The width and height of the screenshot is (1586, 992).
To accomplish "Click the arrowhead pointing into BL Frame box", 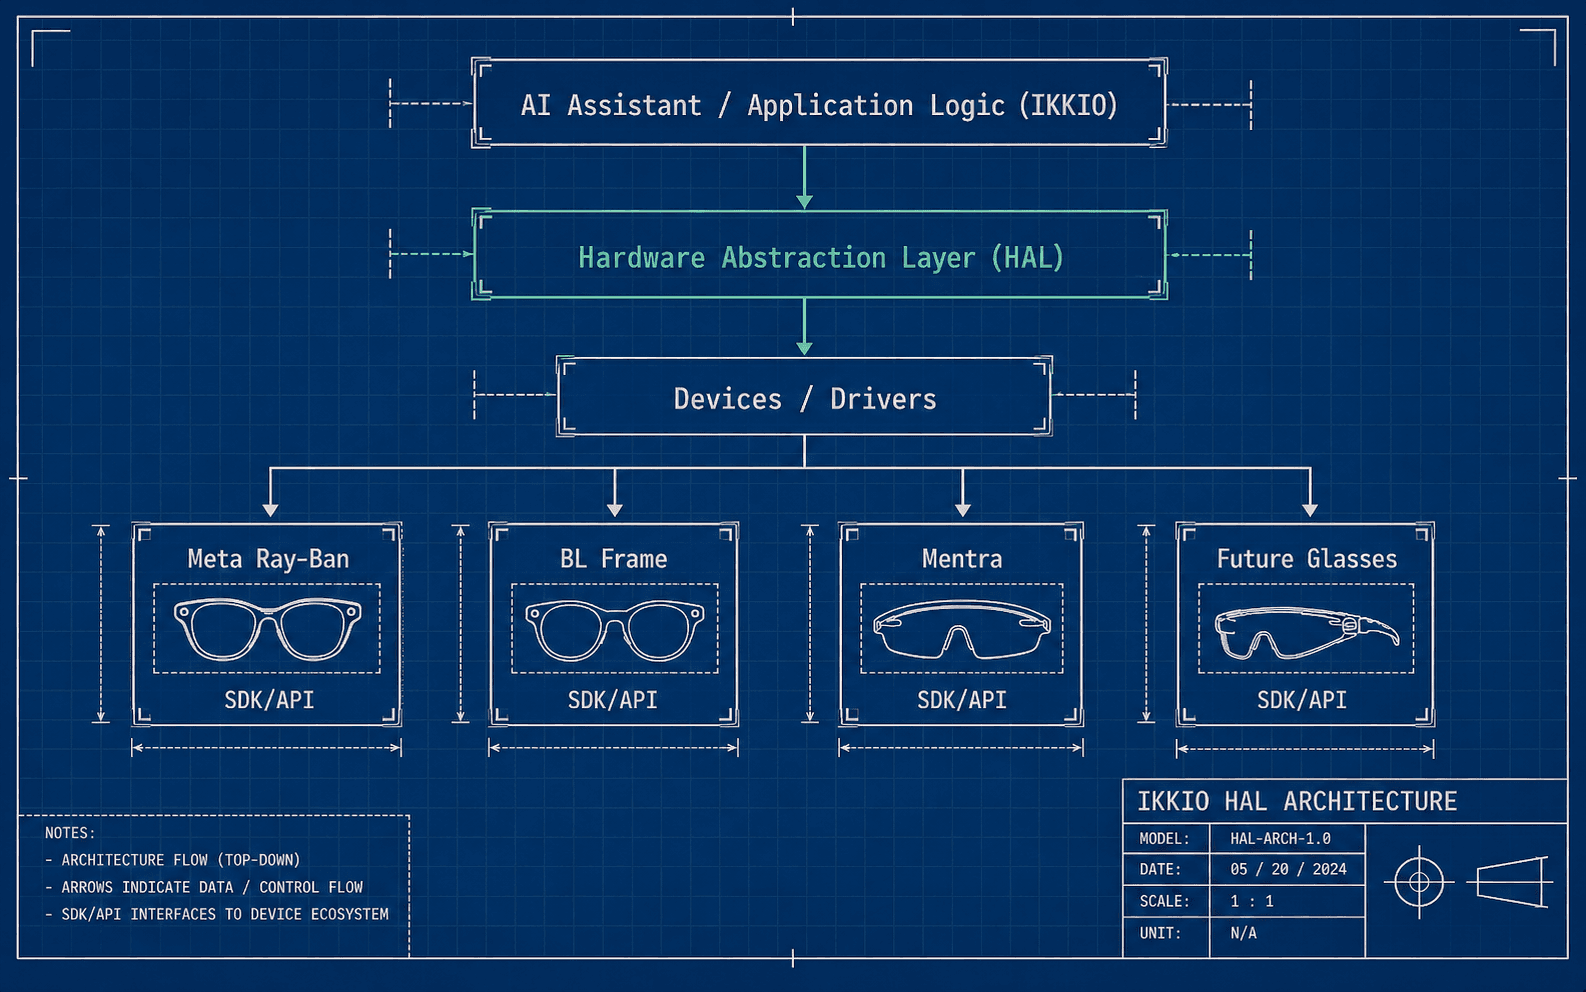I will 615,510.
